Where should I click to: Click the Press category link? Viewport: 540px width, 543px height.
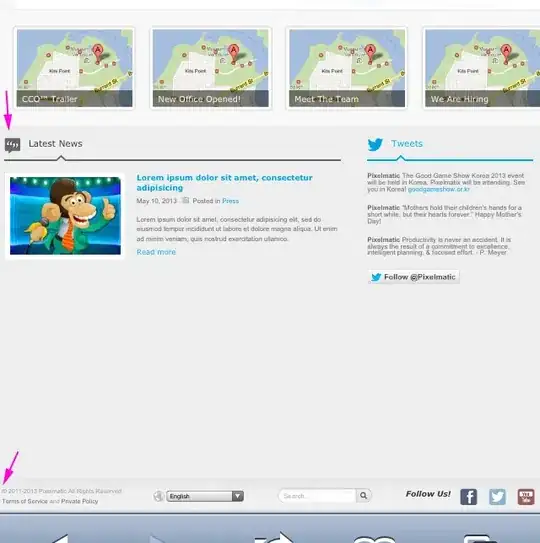coord(230,201)
